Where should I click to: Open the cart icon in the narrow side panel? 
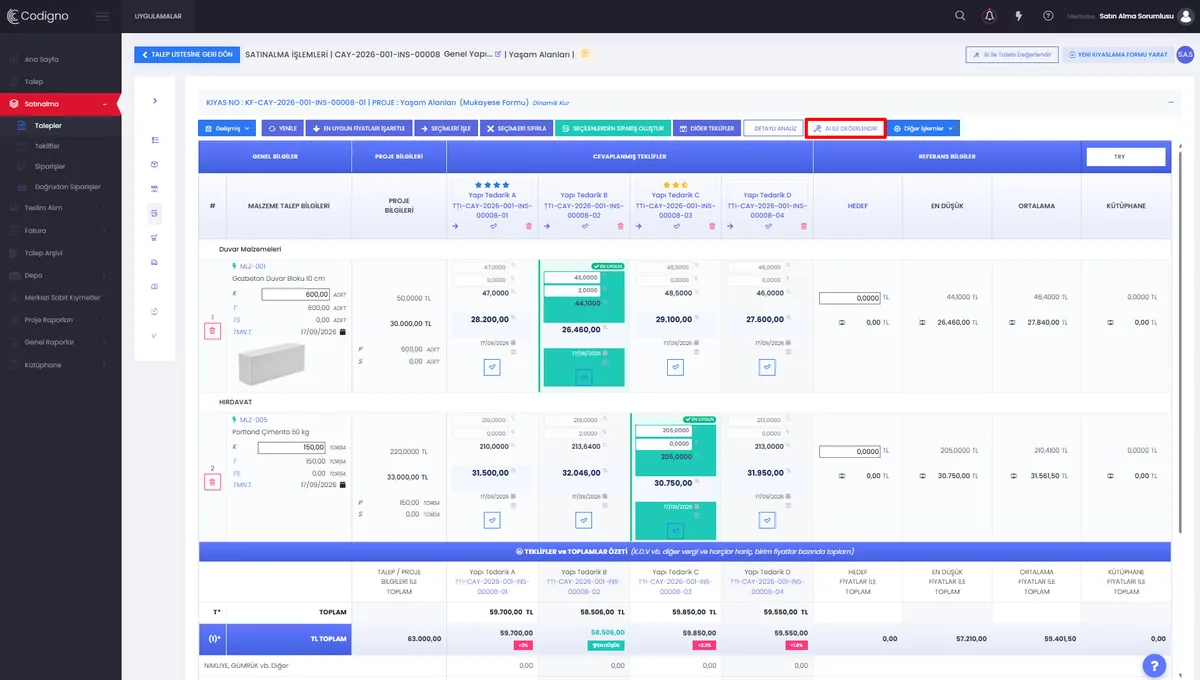click(155, 237)
